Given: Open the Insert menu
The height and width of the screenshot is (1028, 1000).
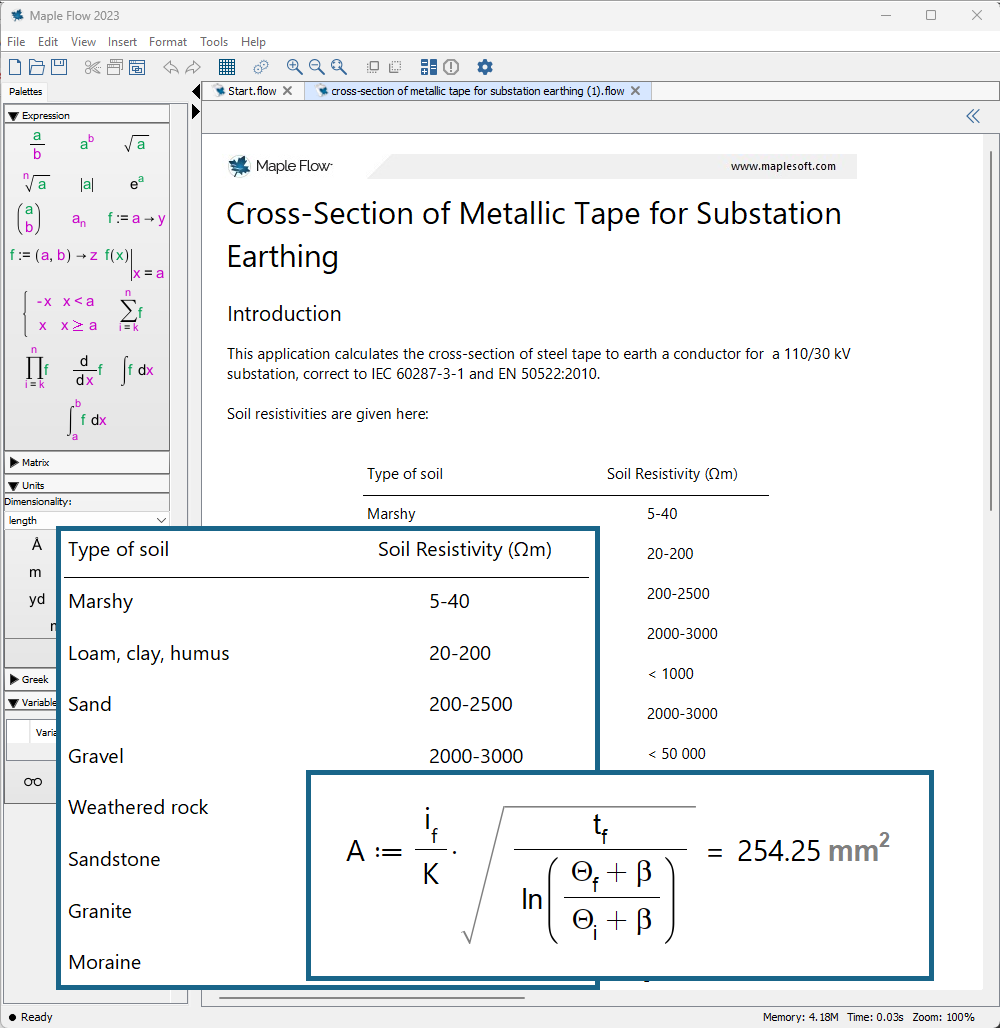Looking at the screenshot, I should [122, 42].
